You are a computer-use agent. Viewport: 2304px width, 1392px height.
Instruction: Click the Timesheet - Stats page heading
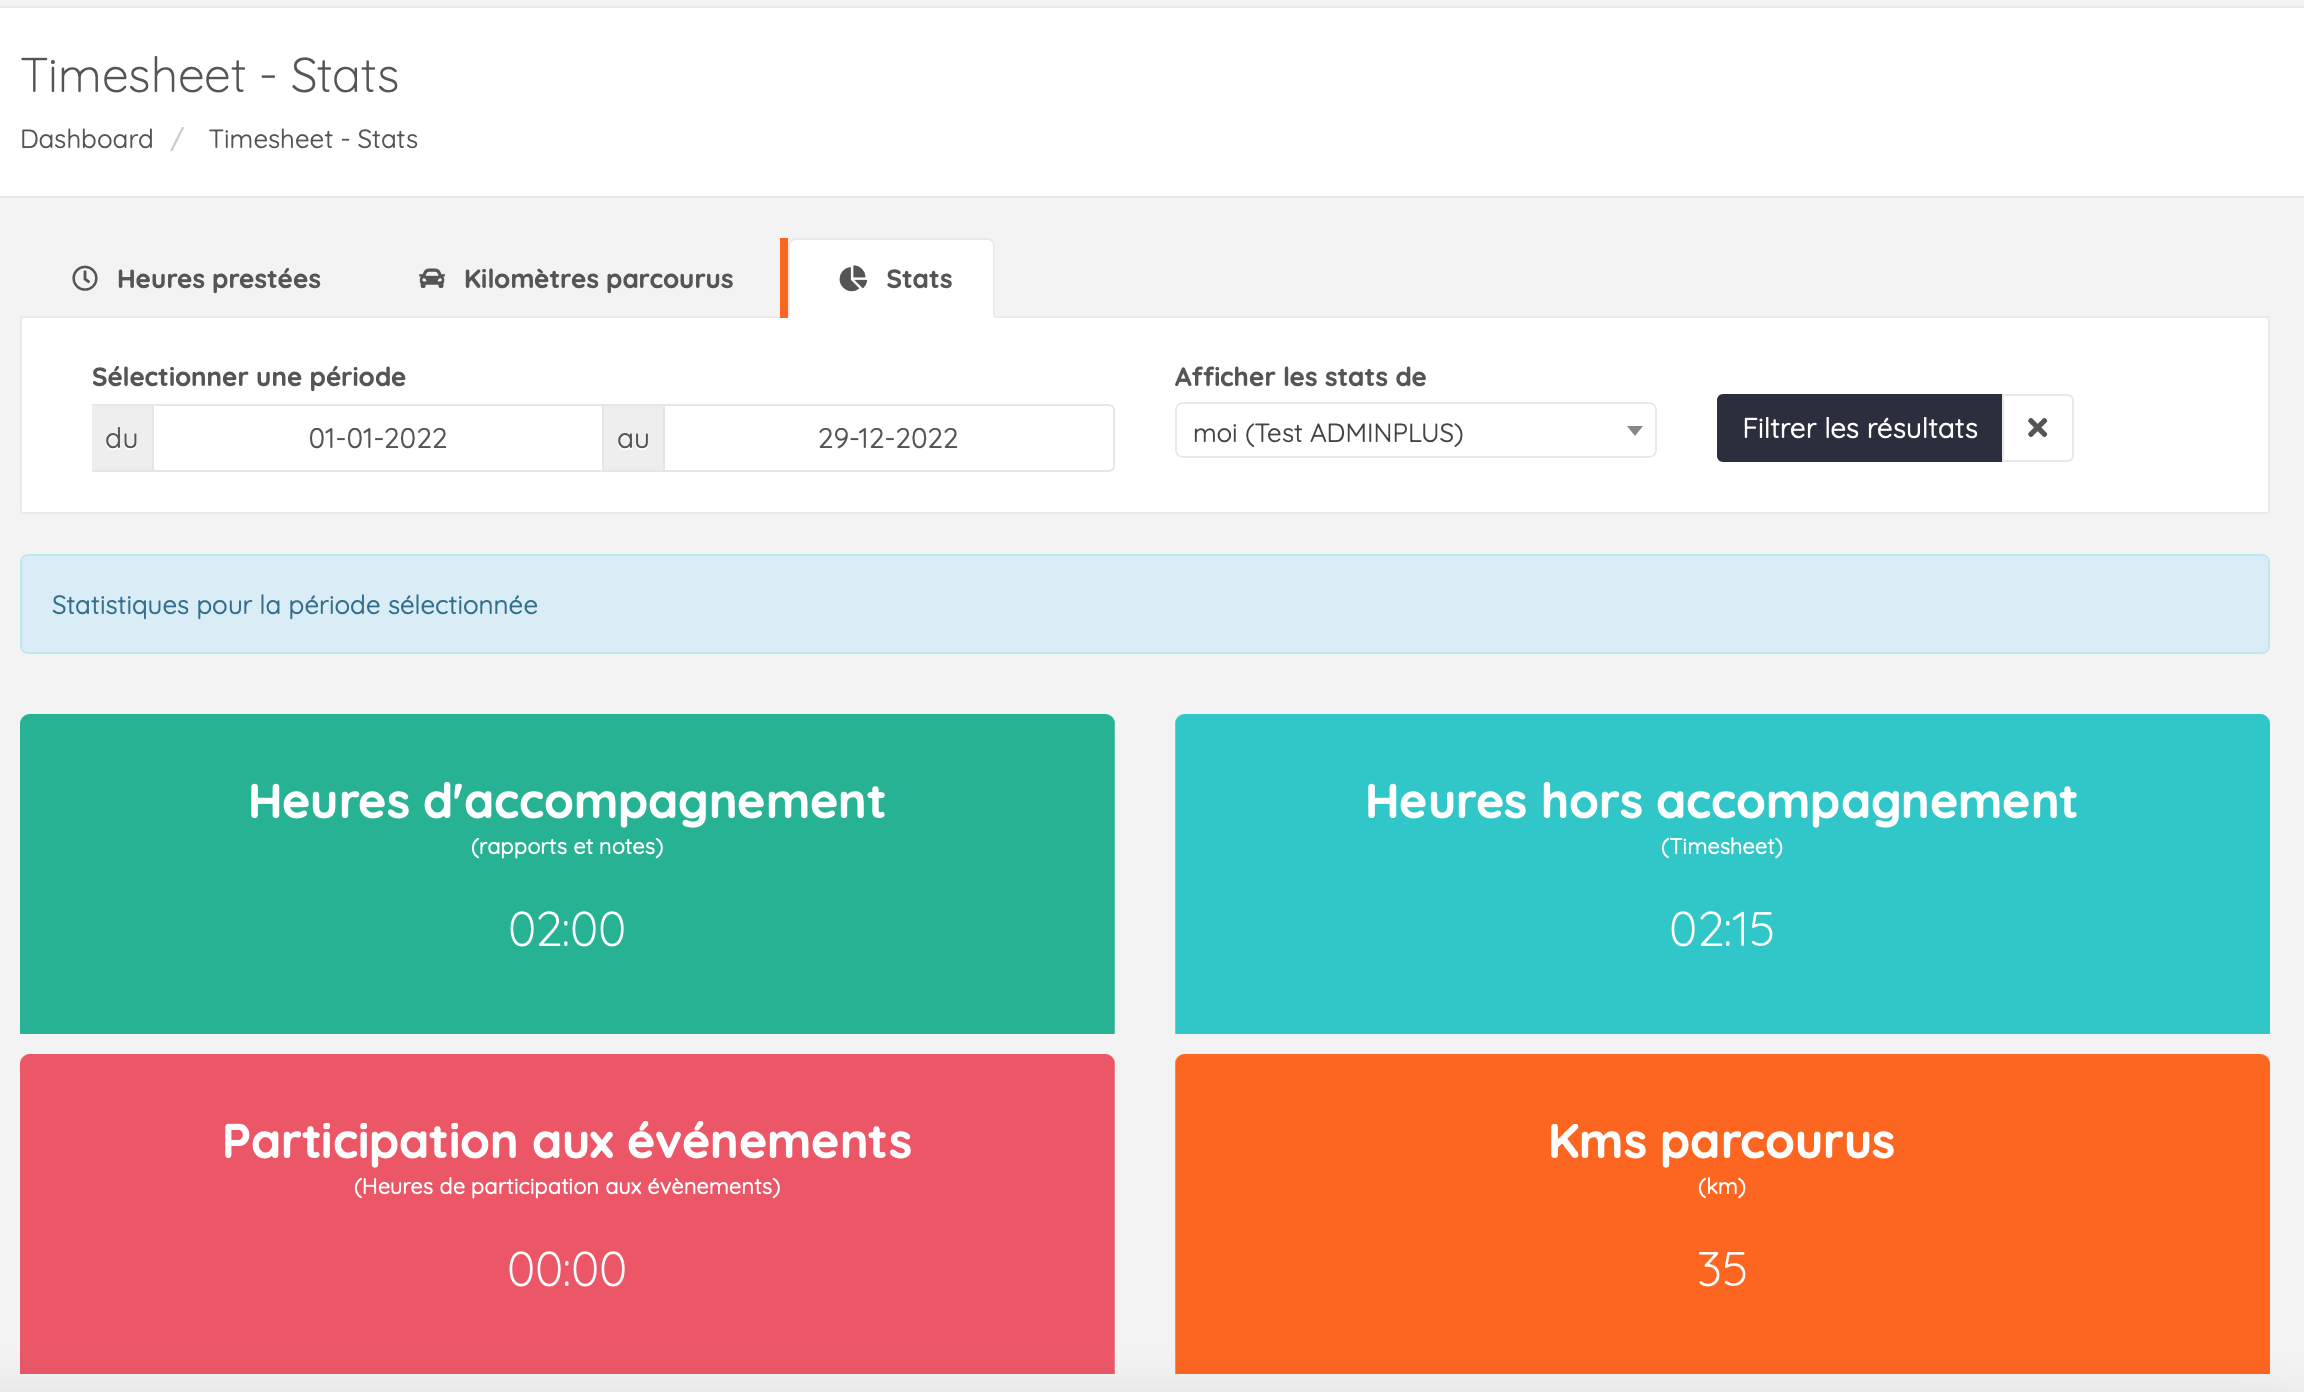point(210,76)
